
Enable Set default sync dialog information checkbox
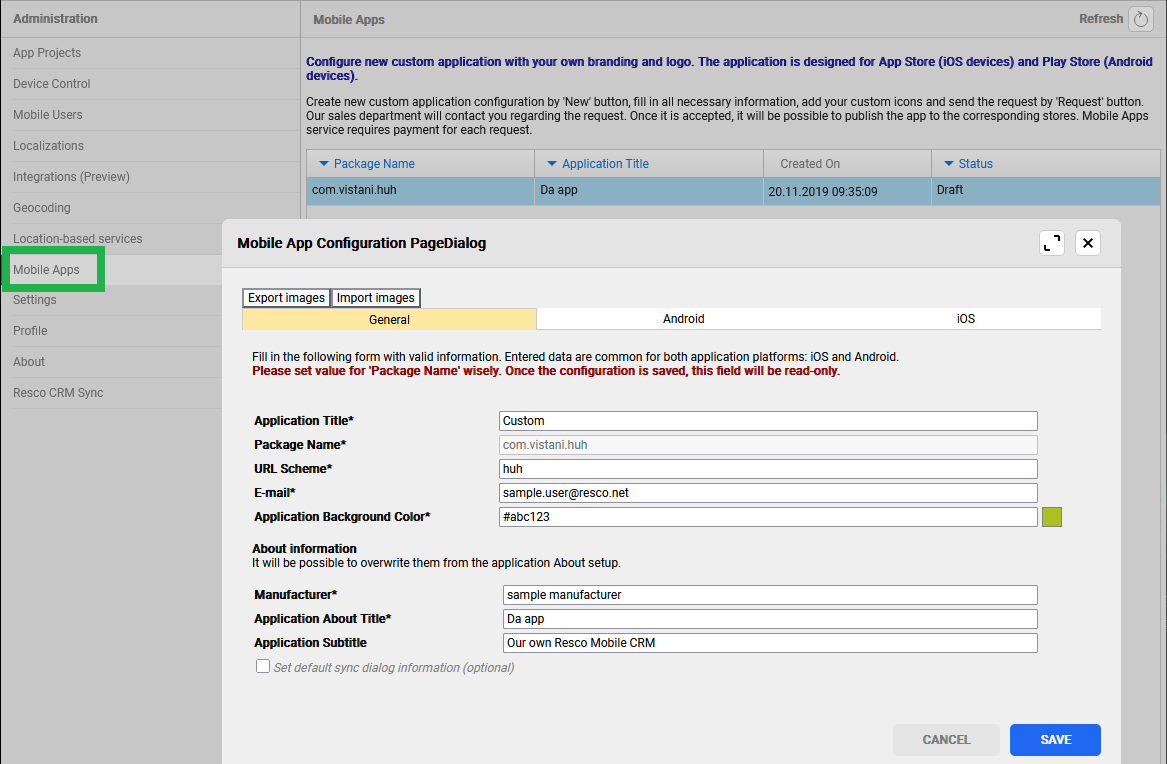coord(263,667)
